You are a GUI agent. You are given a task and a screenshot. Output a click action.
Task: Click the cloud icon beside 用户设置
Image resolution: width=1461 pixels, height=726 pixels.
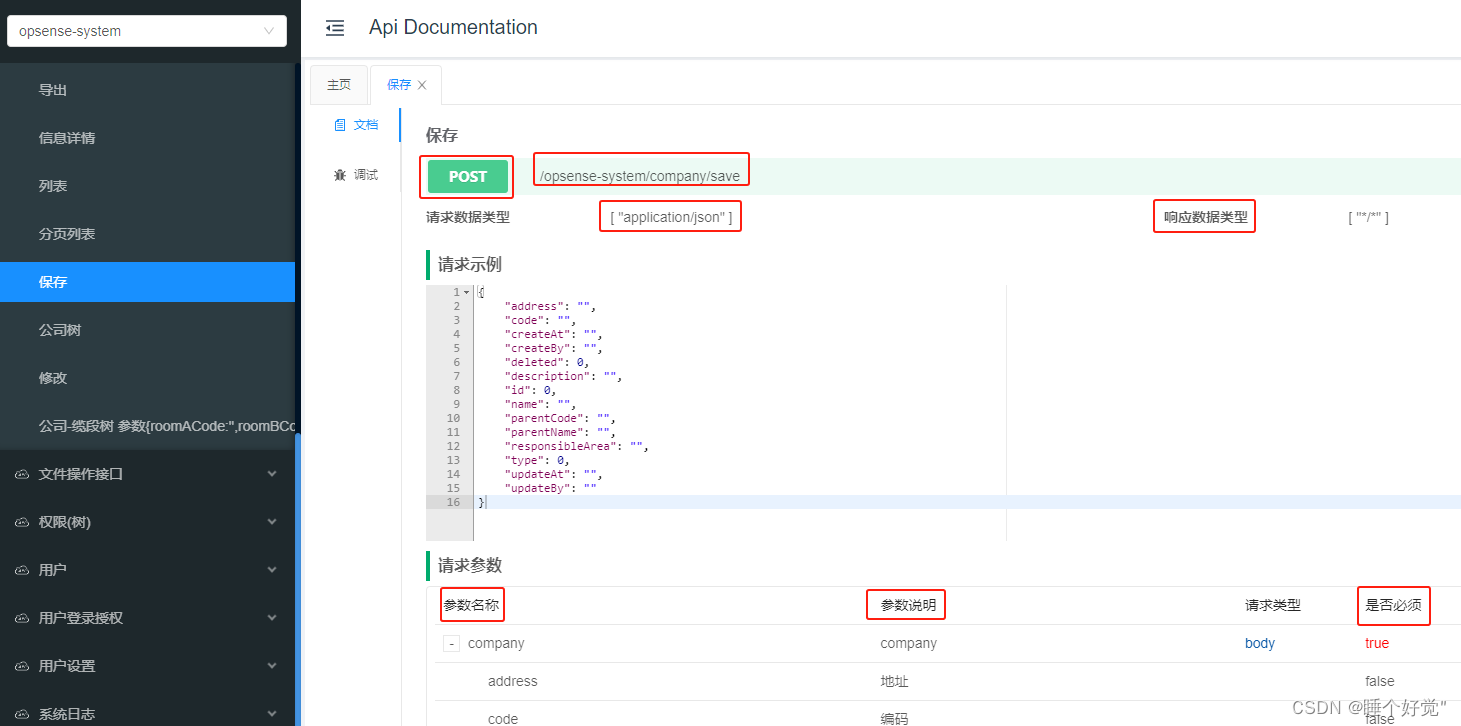pos(22,666)
